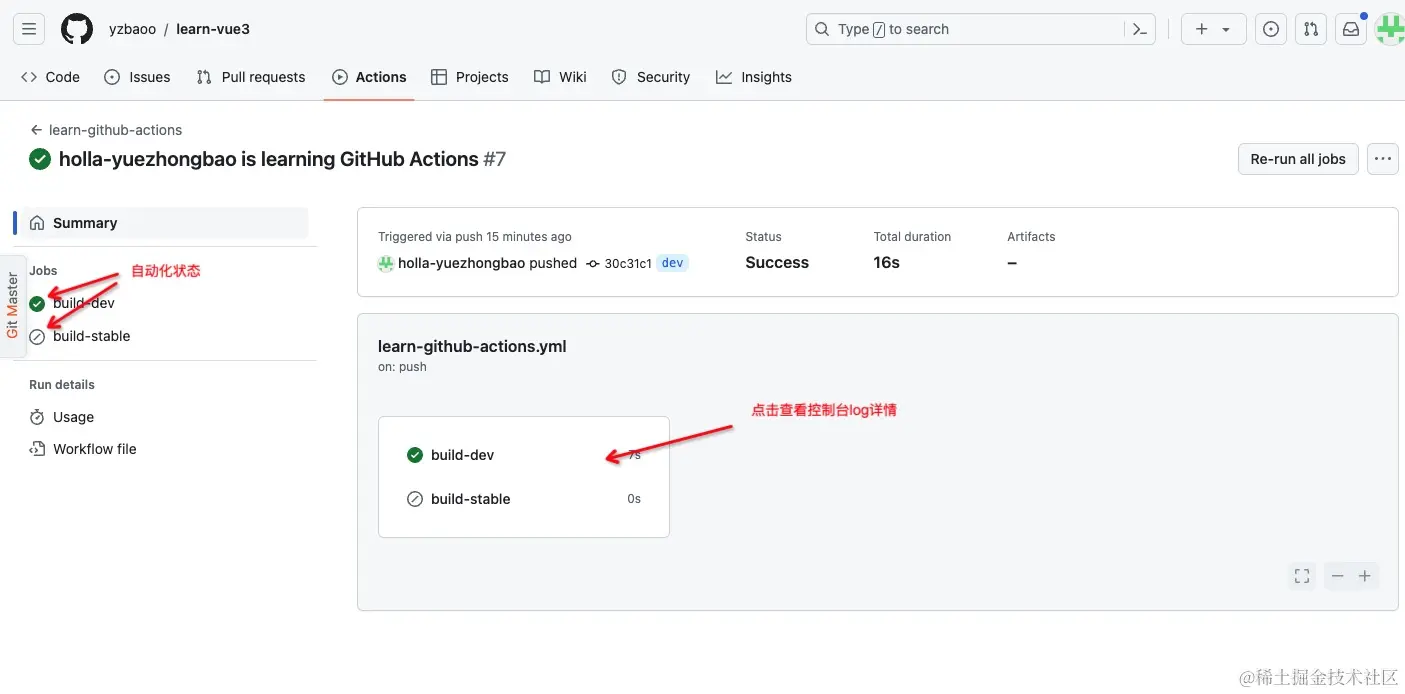
Task: Click the Success status text
Action: tap(777, 263)
